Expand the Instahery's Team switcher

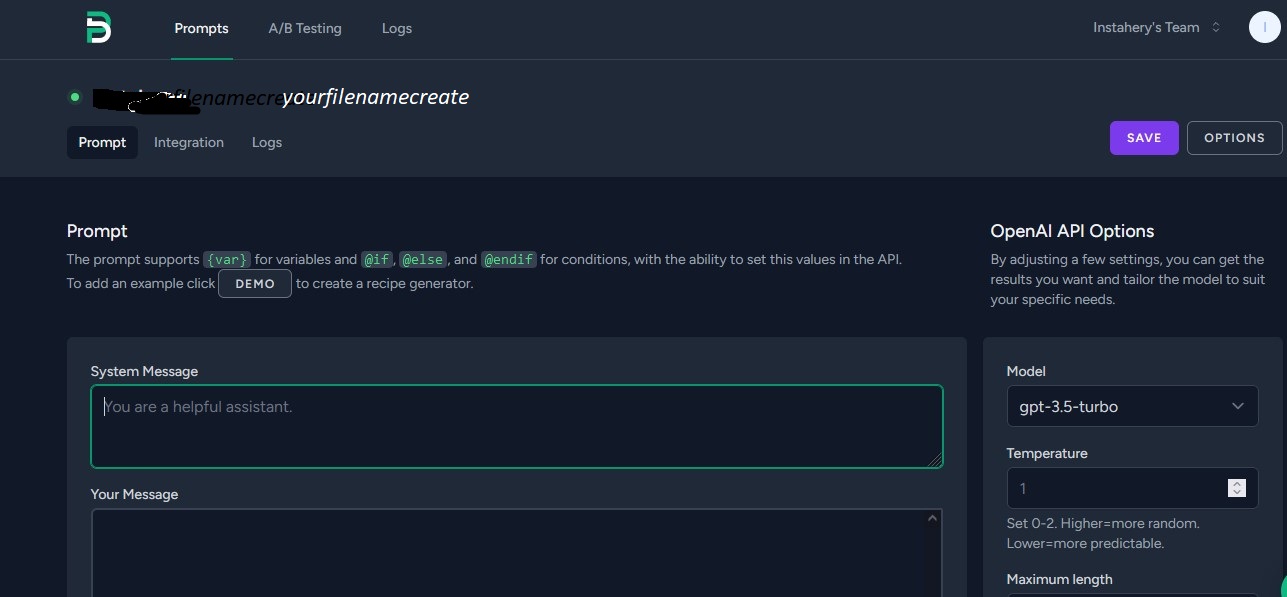tap(1156, 28)
